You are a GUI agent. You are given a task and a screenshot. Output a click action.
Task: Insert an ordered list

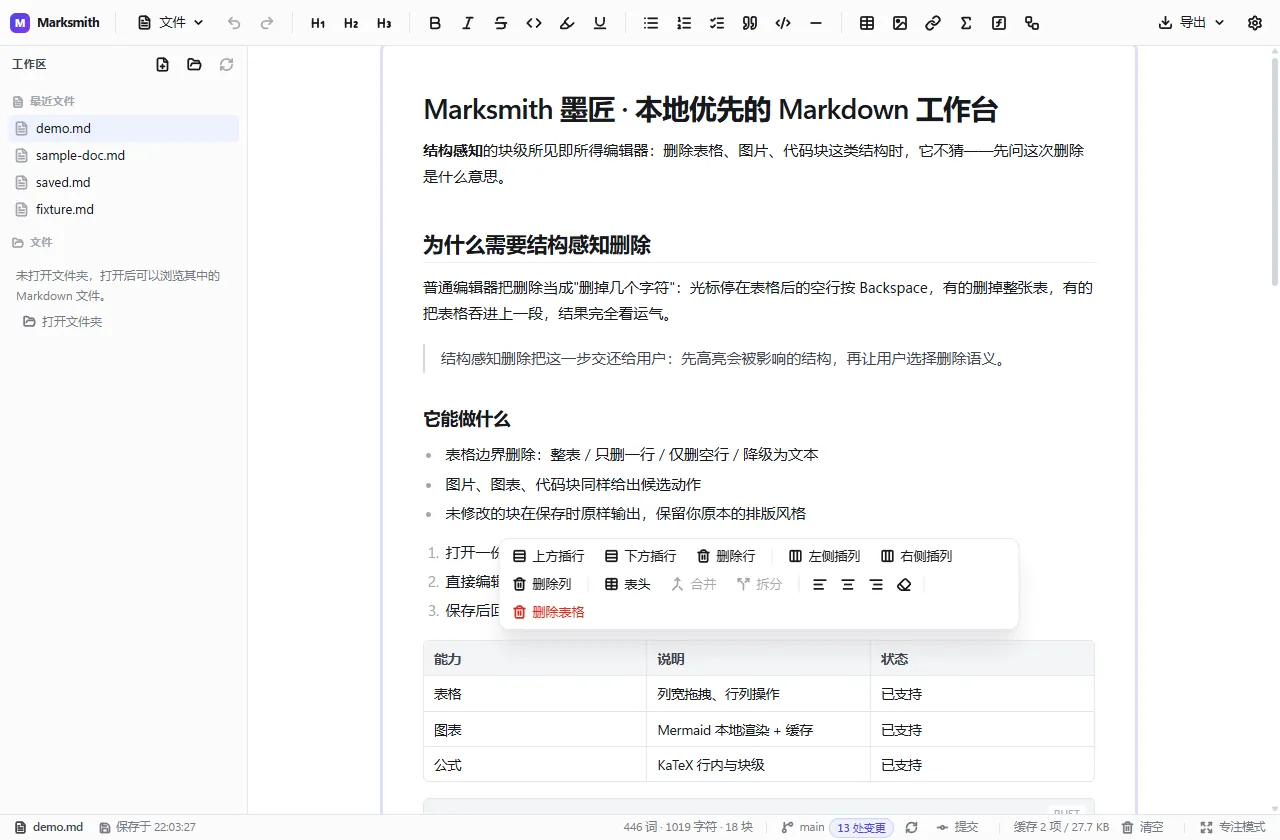(x=684, y=23)
